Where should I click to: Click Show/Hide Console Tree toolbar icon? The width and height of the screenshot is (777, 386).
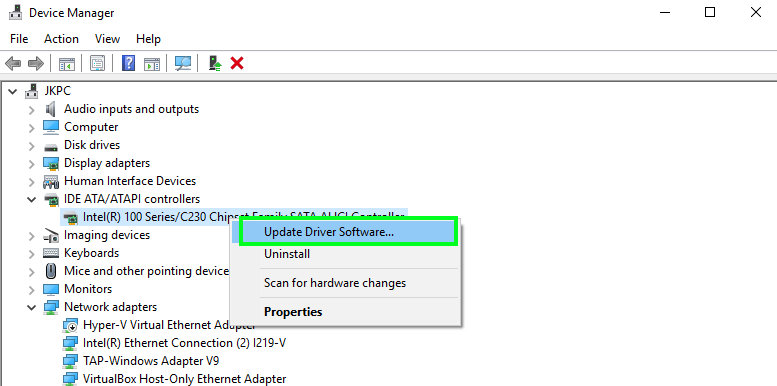[66, 63]
